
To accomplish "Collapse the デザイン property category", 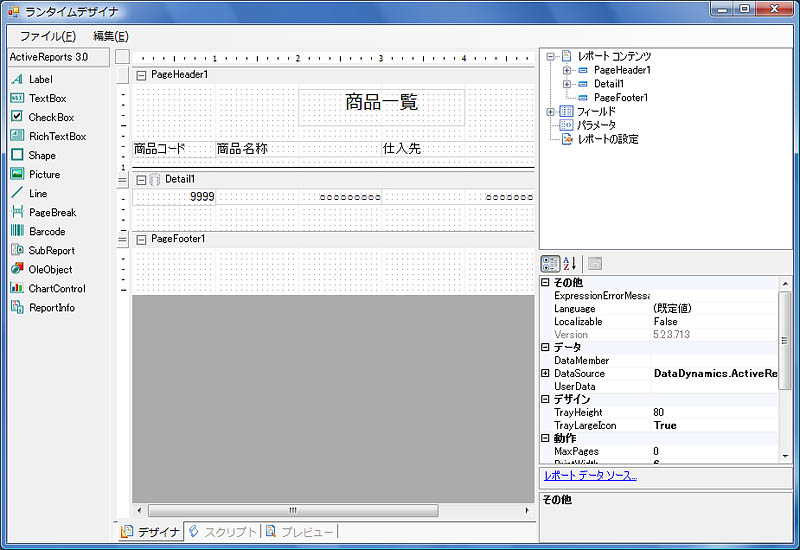I will (x=545, y=399).
